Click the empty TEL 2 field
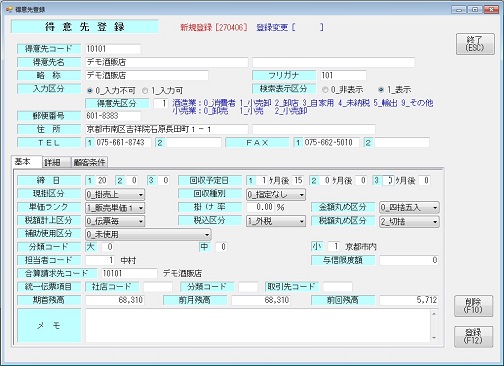 pyautogui.click(x=193, y=143)
